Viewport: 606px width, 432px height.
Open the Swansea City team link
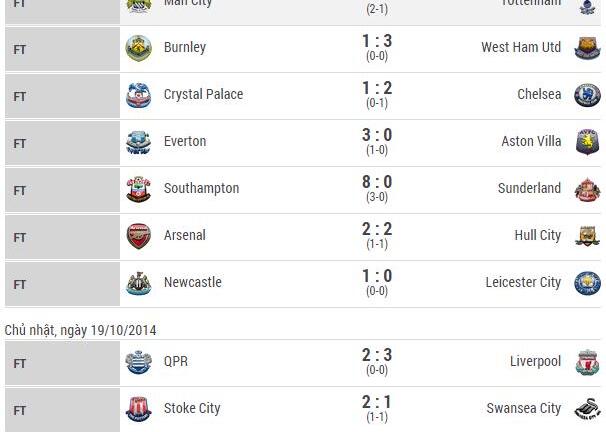523,408
